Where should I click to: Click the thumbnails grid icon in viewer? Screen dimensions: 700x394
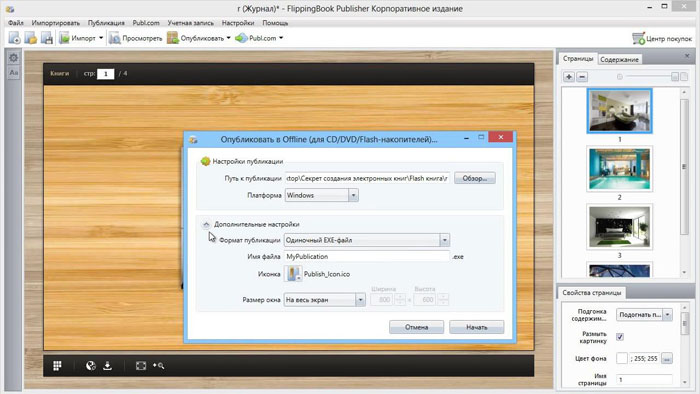coord(57,366)
